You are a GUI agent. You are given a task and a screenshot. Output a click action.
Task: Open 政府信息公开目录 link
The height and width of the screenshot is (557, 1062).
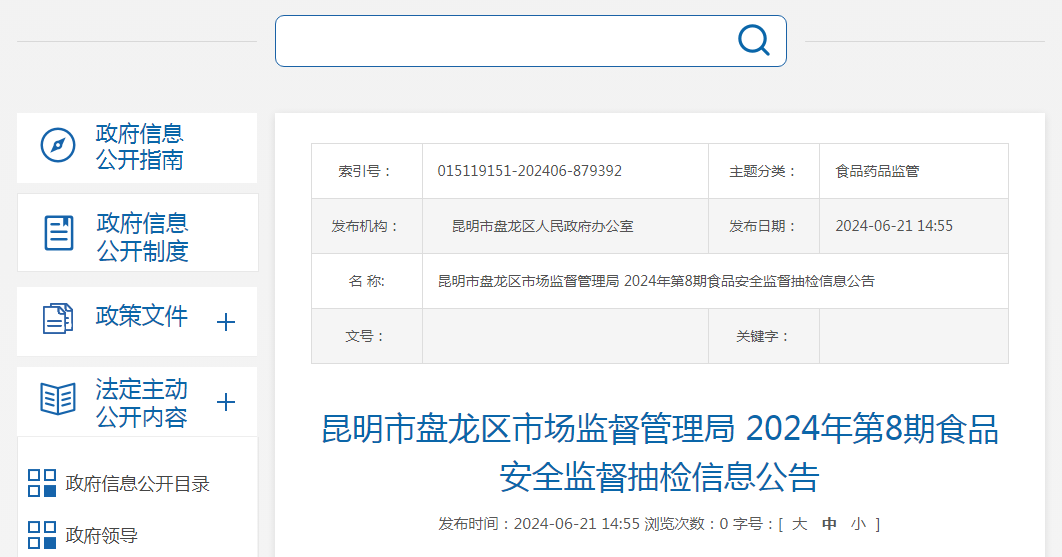pyautogui.click(x=137, y=484)
